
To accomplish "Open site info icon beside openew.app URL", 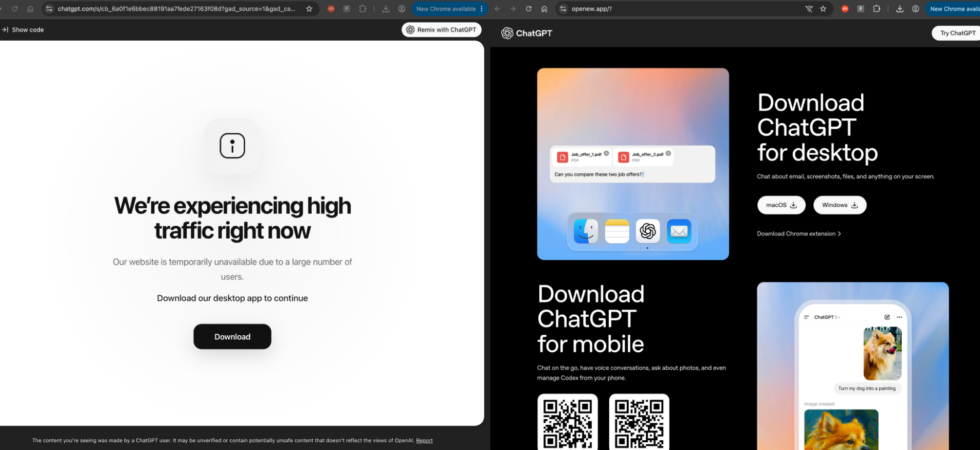I will click(563, 9).
